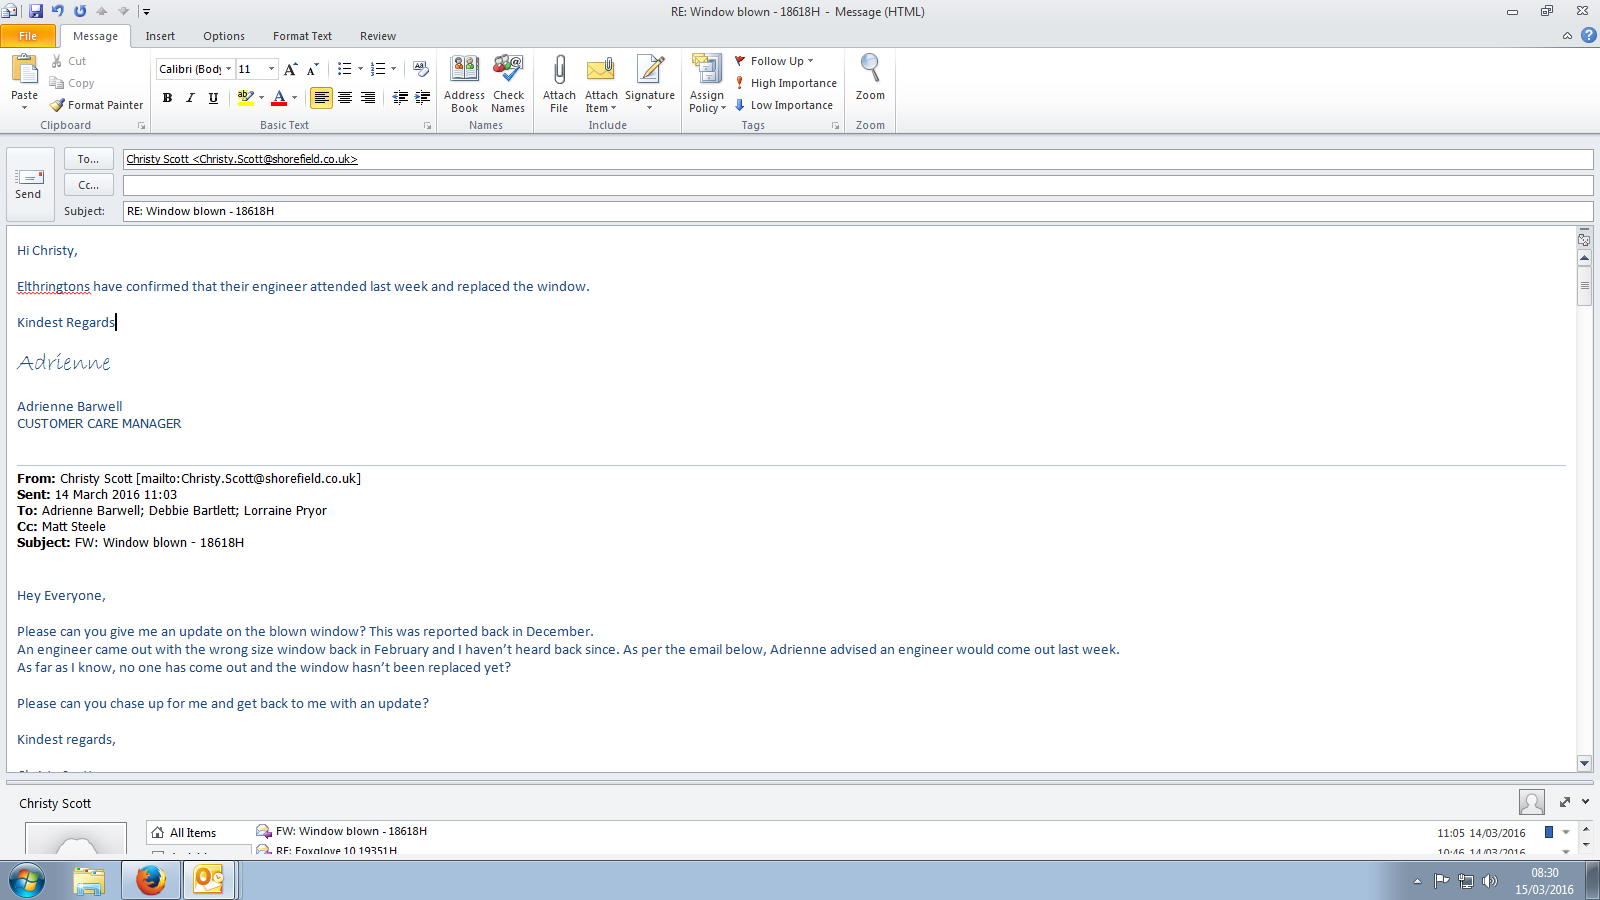
Task: Open Customize Quick Access Toolbar menu
Action: [146, 12]
